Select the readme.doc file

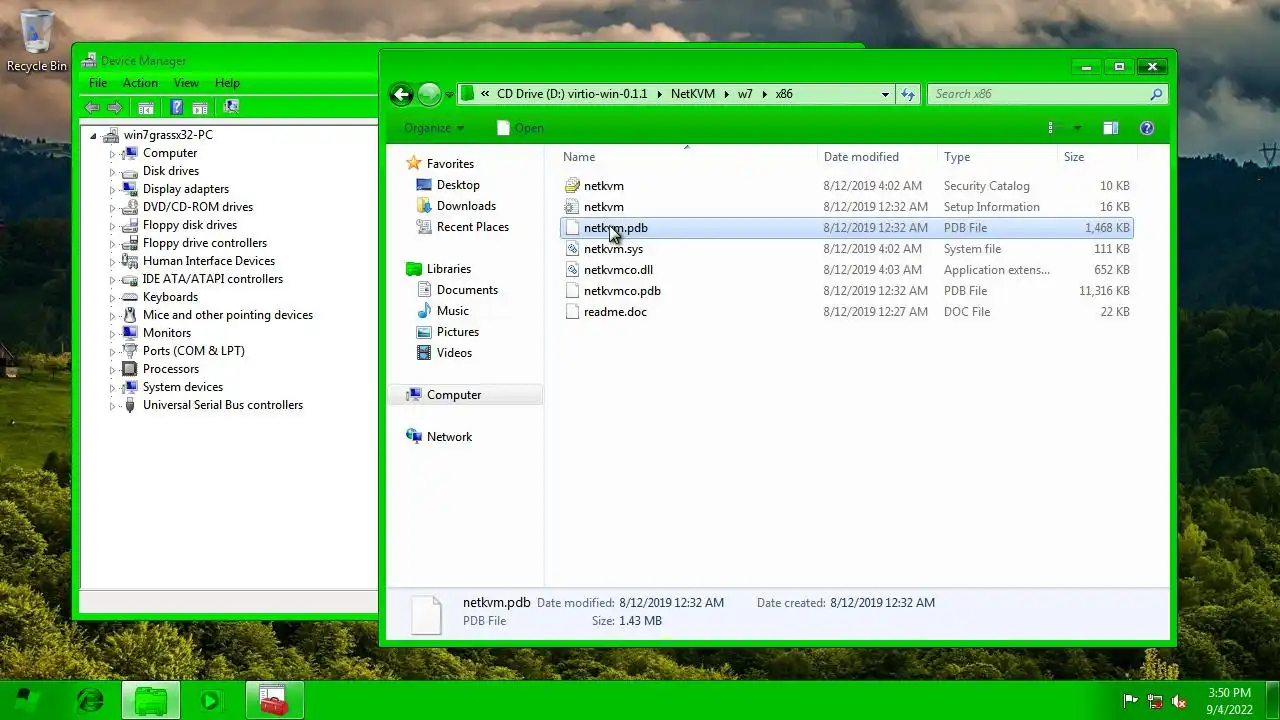pos(846,312)
